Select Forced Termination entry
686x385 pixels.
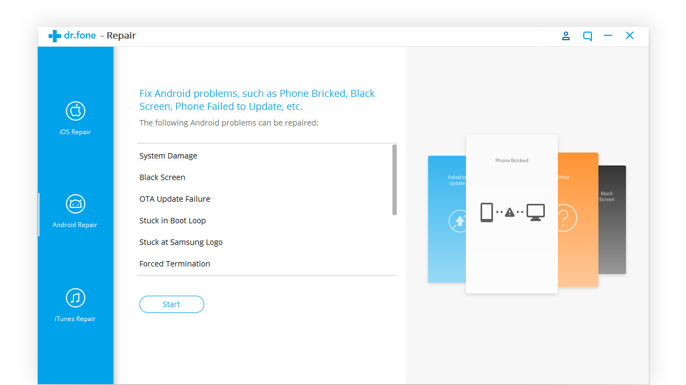[x=175, y=264]
